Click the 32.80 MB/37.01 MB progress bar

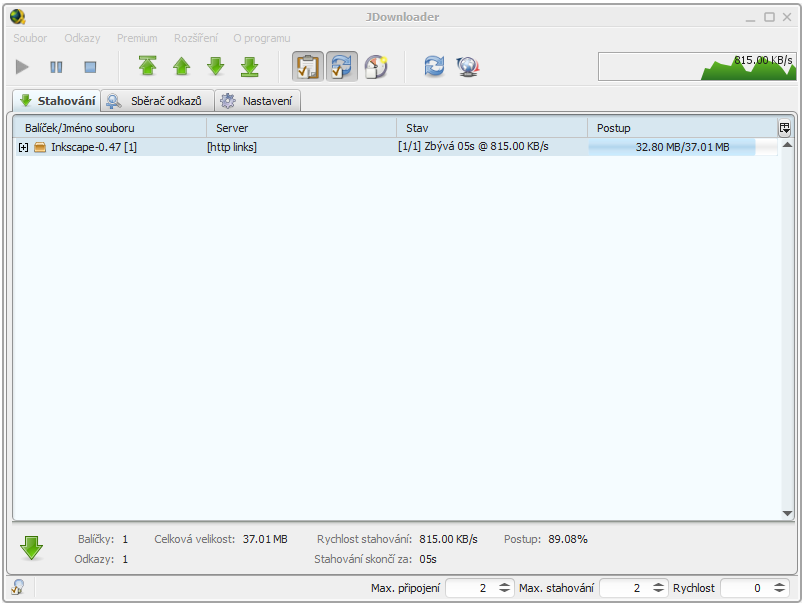[682, 147]
